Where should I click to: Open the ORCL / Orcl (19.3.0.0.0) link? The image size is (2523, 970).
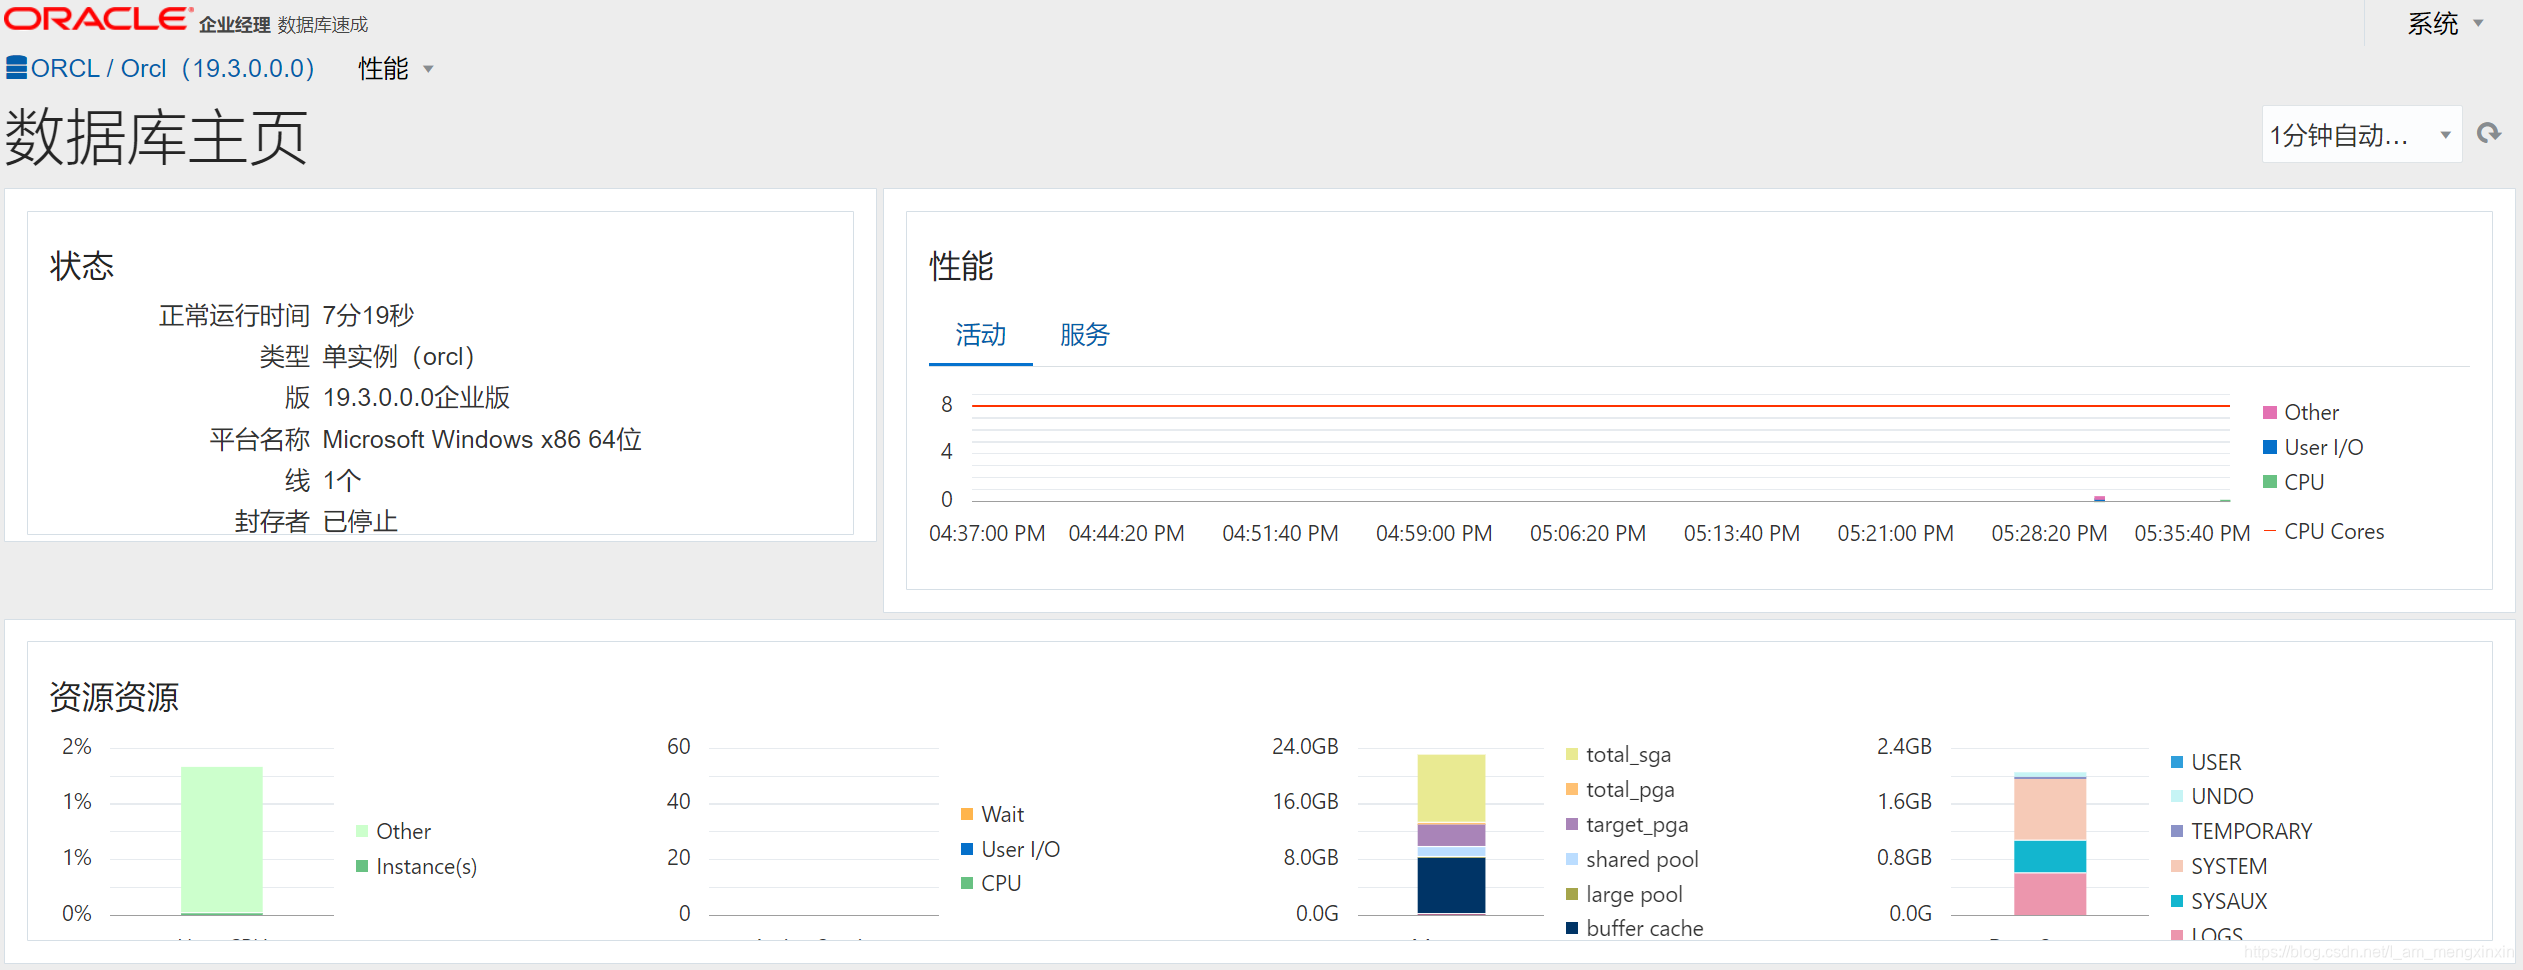pos(172,68)
